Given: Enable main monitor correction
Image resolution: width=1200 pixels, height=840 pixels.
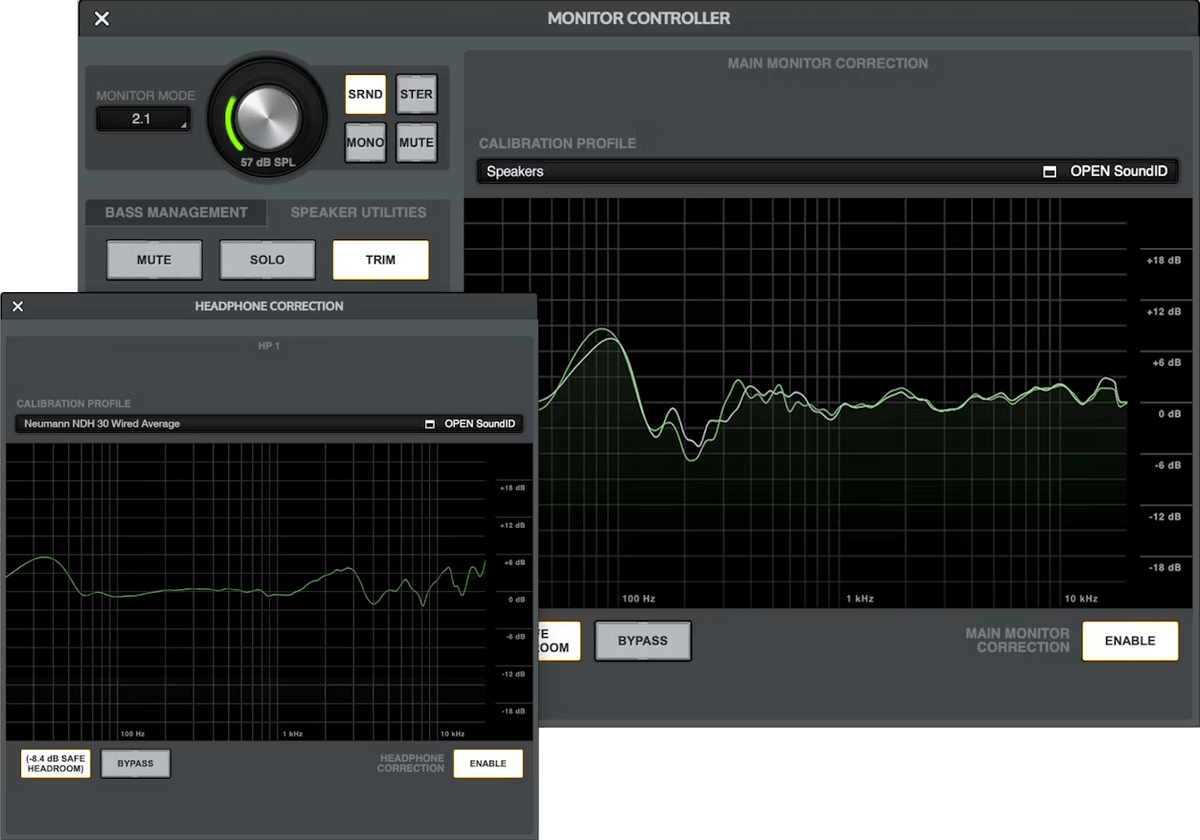Looking at the screenshot, I should [x=1130, y=641].
